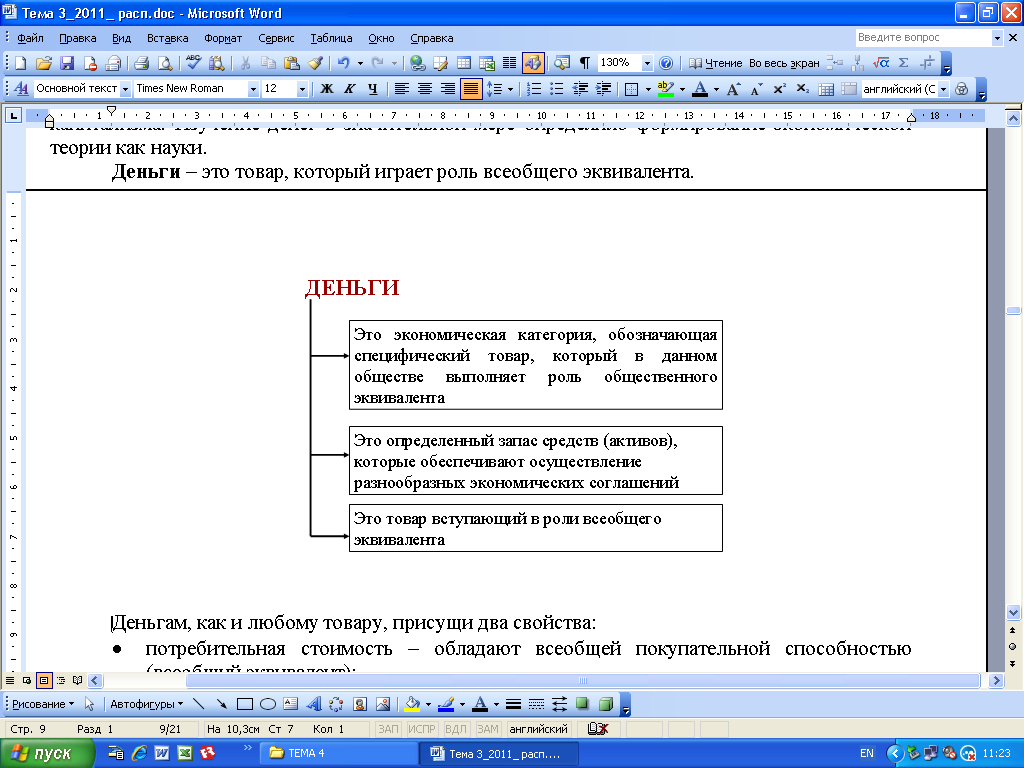Insert AutoSum sigma
1024x768 pixels.
point(904,63)
